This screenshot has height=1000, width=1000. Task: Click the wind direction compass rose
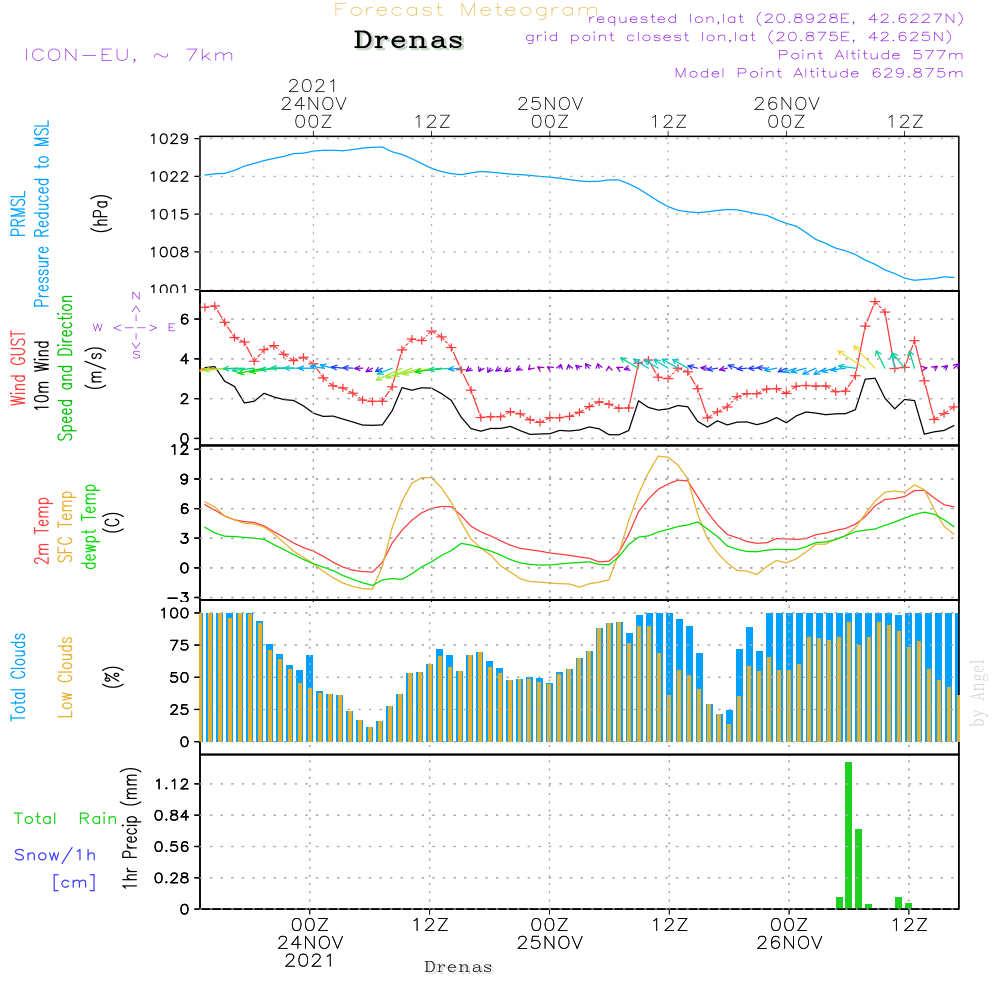tap(136, 326)
